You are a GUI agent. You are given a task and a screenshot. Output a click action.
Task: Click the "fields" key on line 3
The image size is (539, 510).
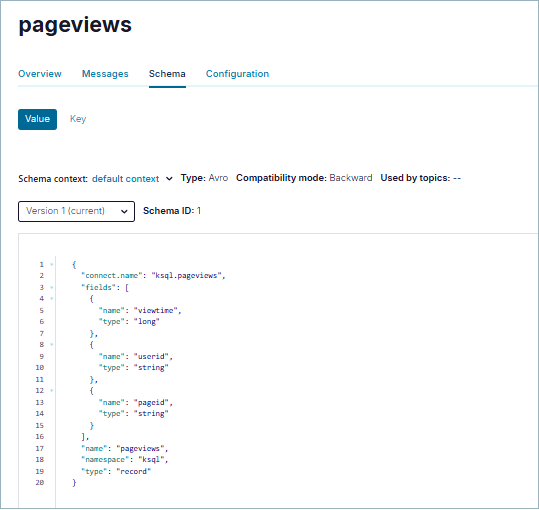click(x=99, y=288)
